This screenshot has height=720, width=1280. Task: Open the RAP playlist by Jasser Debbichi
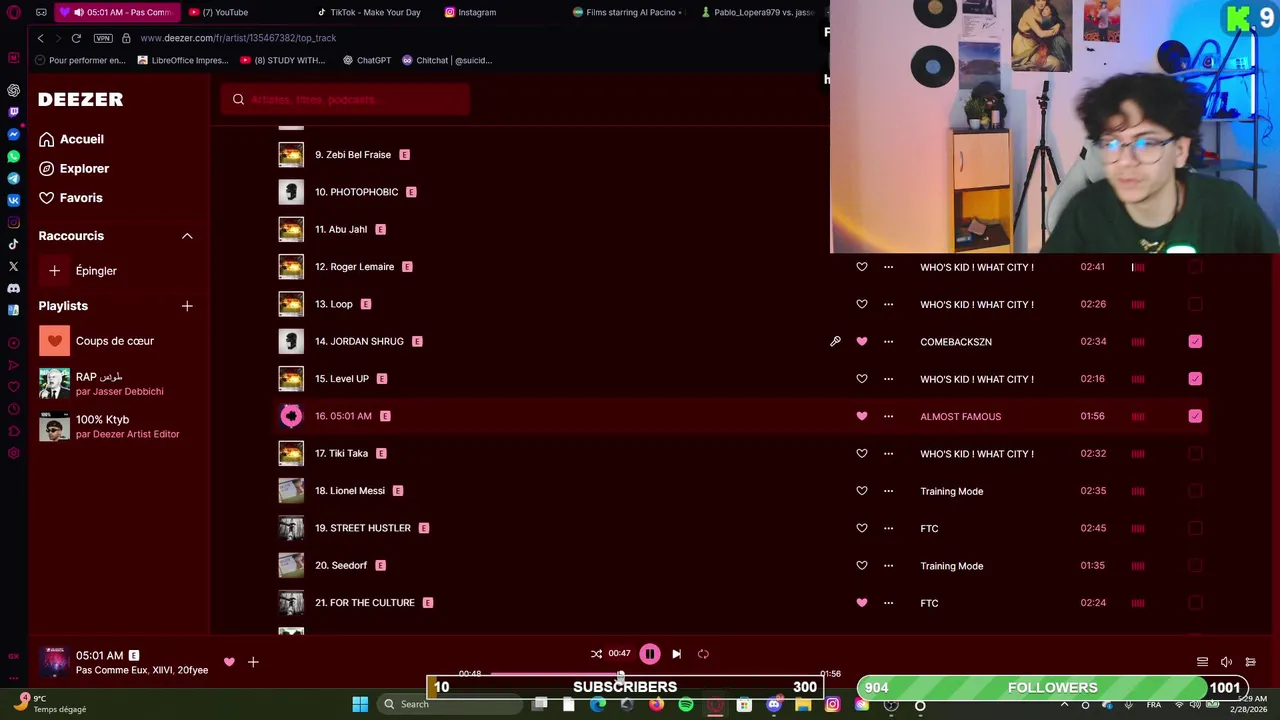102,383
